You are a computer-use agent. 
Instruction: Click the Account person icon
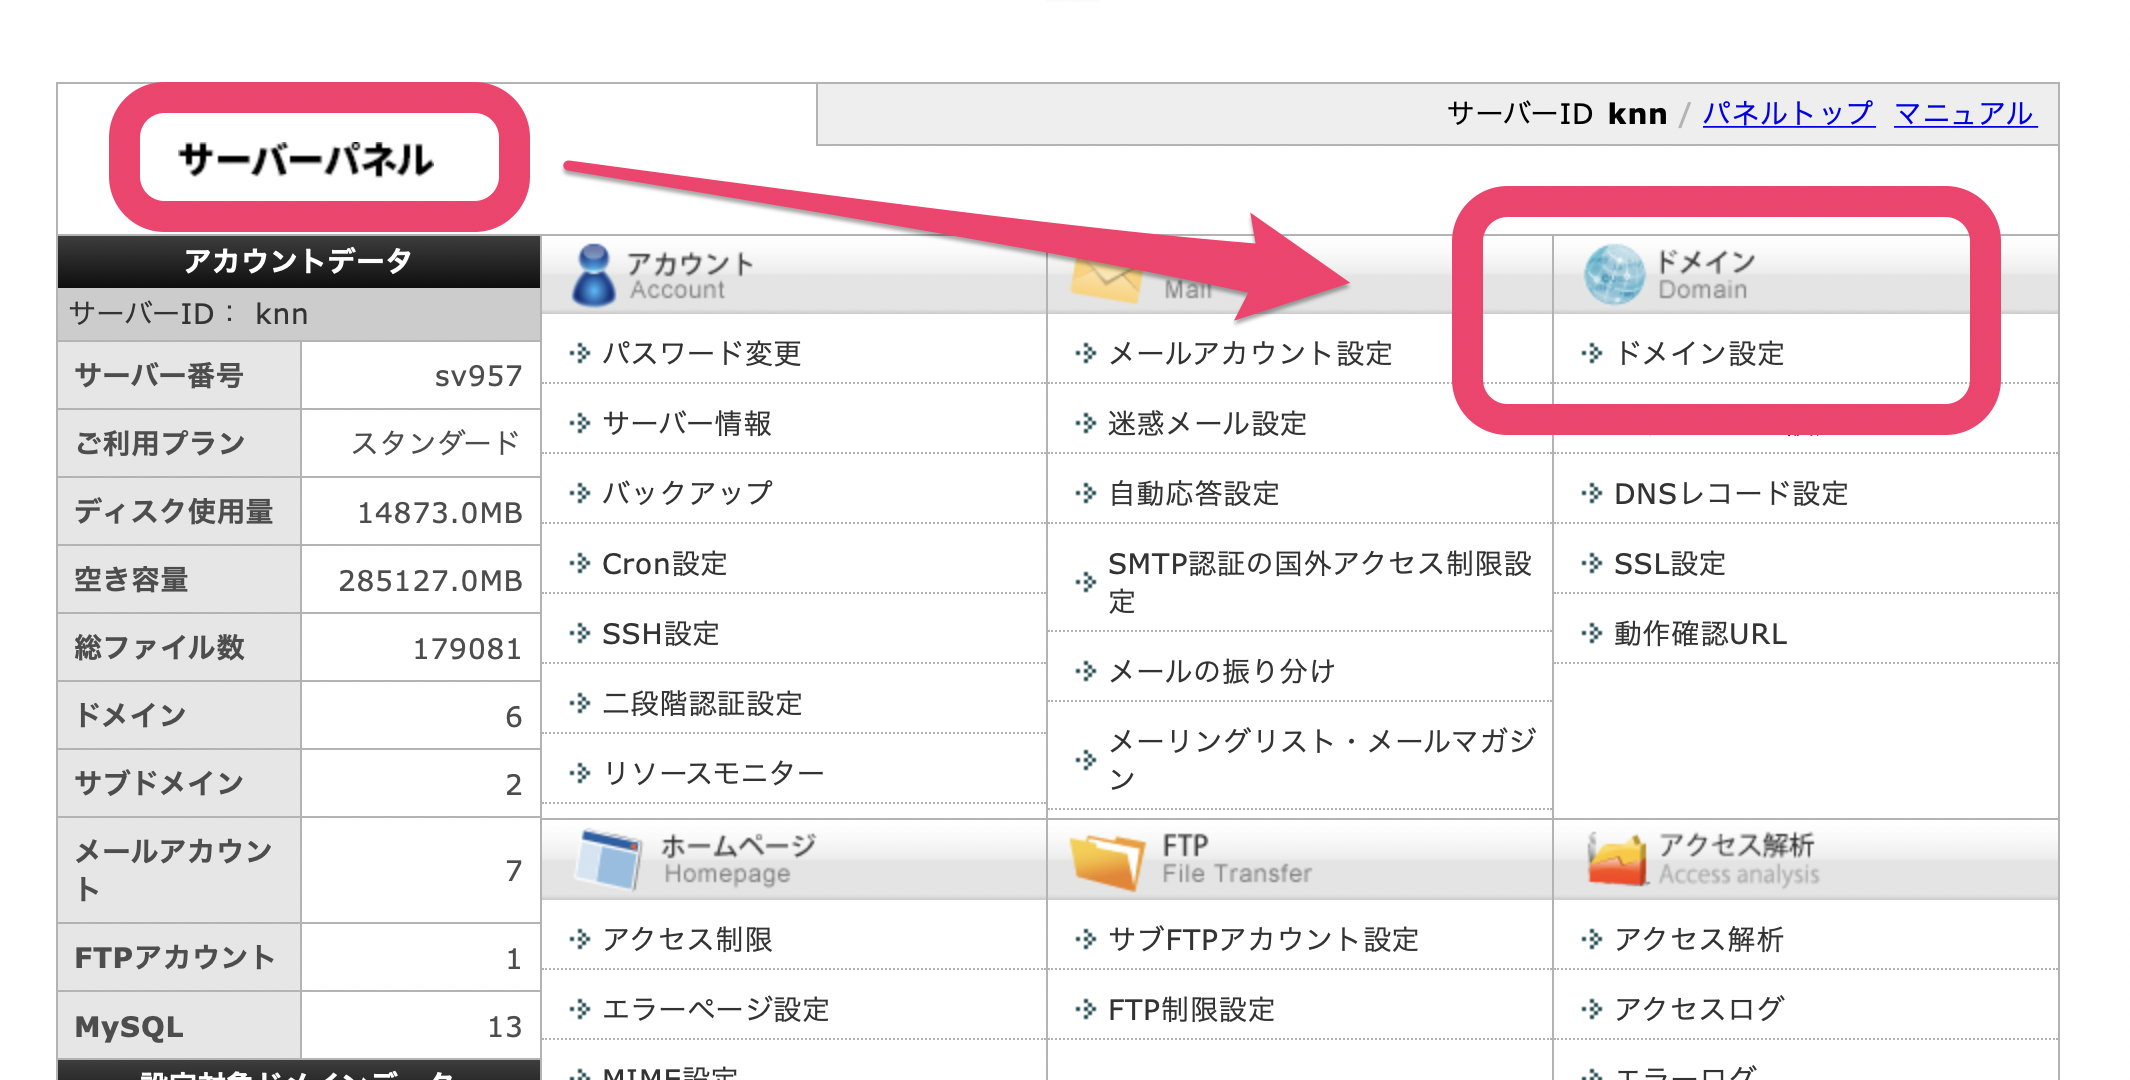tap(594, 275)
